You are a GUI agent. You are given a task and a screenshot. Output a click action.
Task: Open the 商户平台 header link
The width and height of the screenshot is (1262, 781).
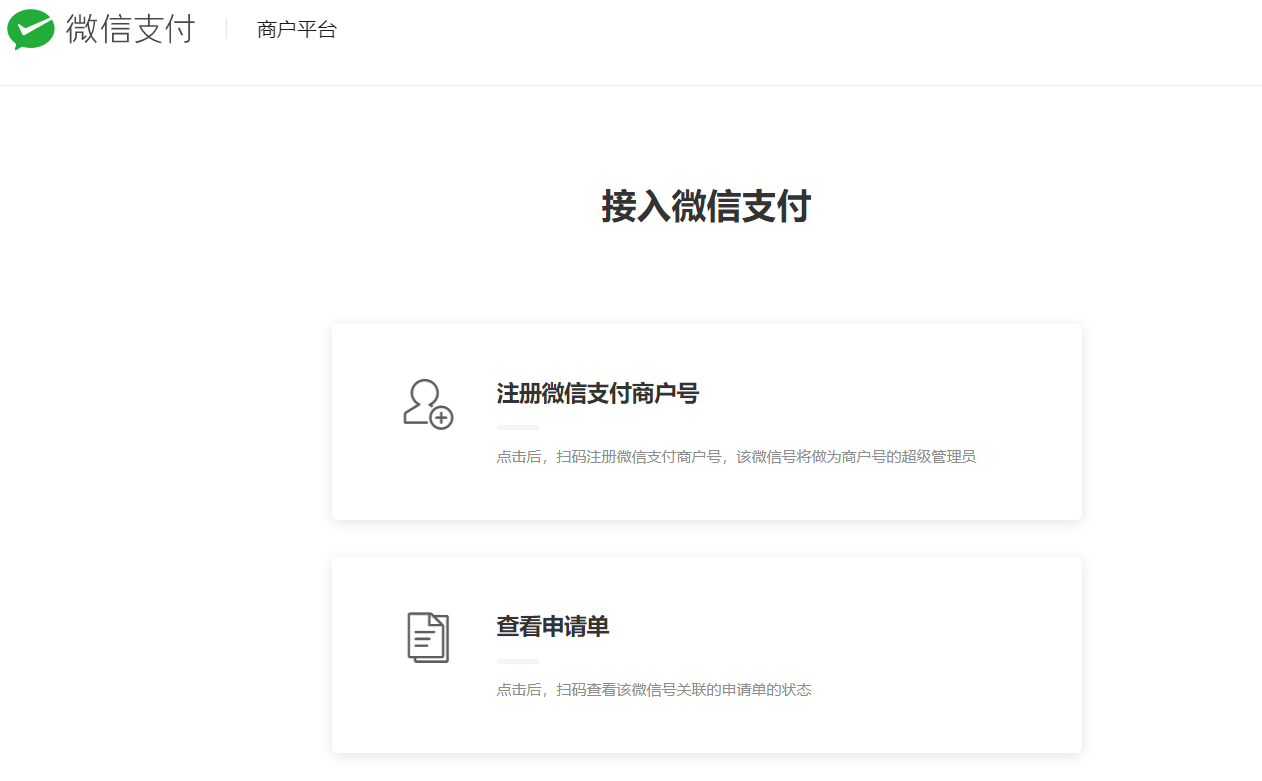pos(297,30)
